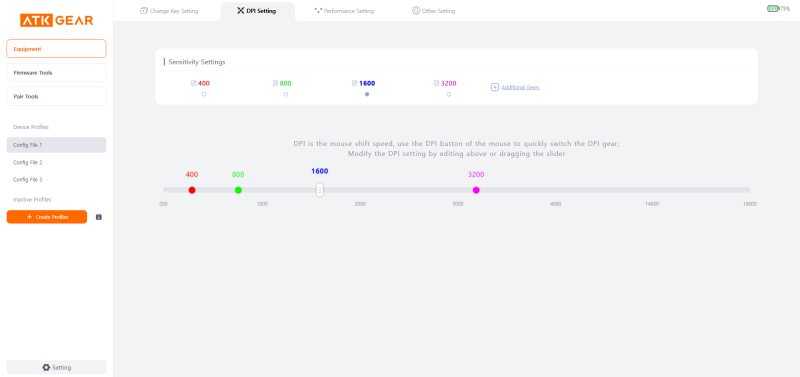Image resolution: width=800 pixels, height=377 pixels.
Task: Click the Create Profiles button
Action: (x=47, y=217)
